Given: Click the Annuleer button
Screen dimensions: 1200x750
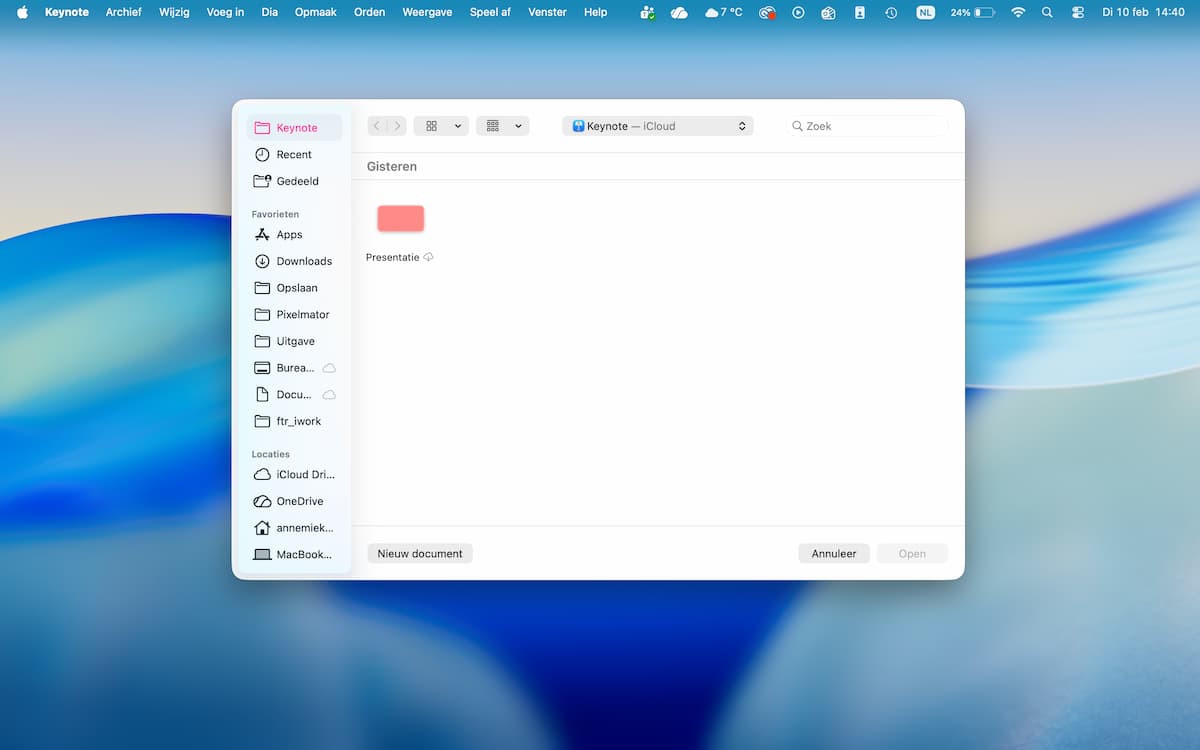Looking at the screenshot, I should coord(834,554).
